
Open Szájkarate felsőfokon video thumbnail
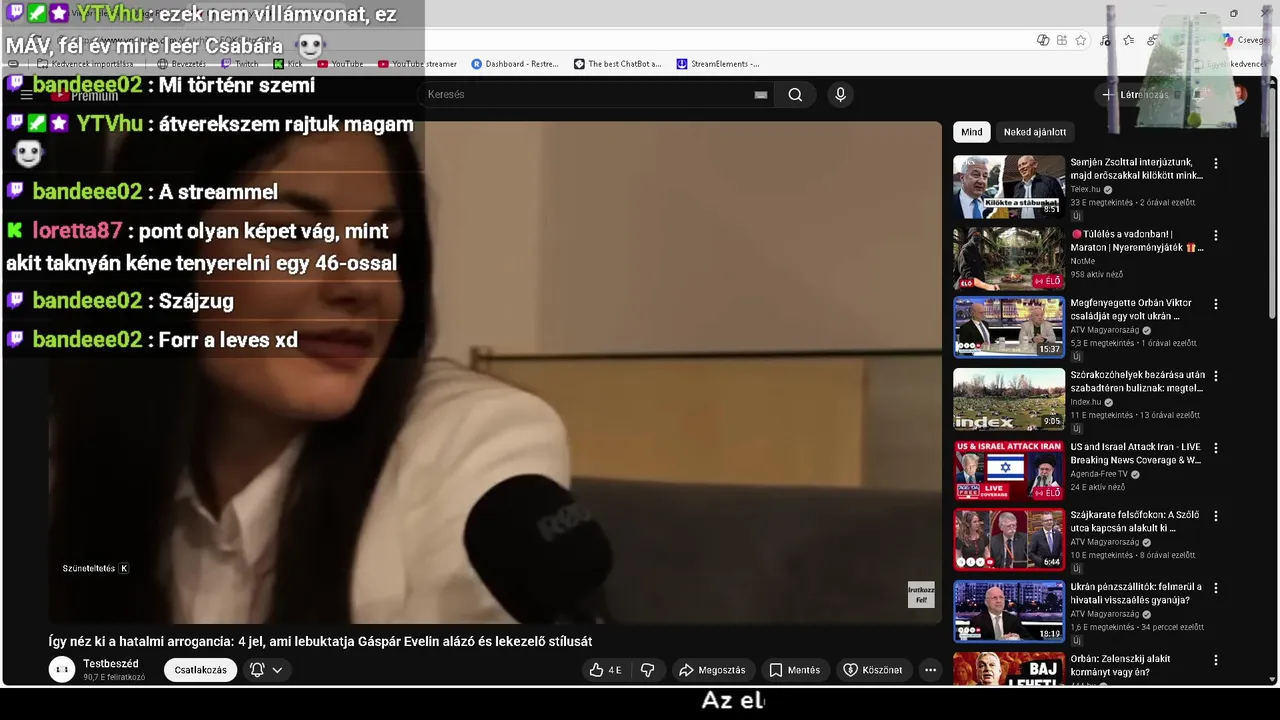[1009, 540]
